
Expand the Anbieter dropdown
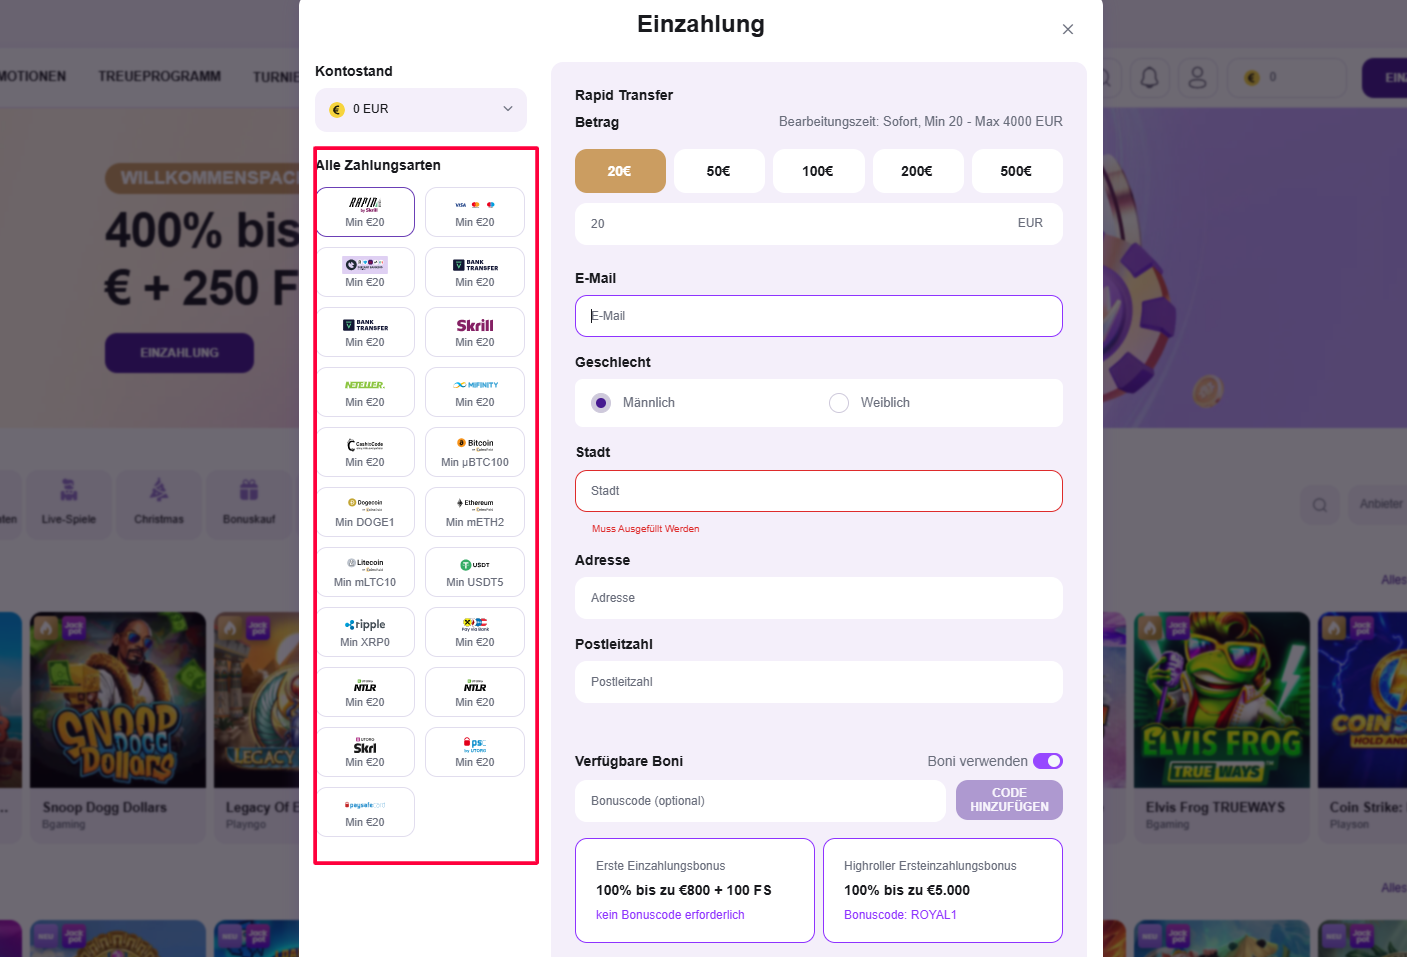[x=1383, y=504]
